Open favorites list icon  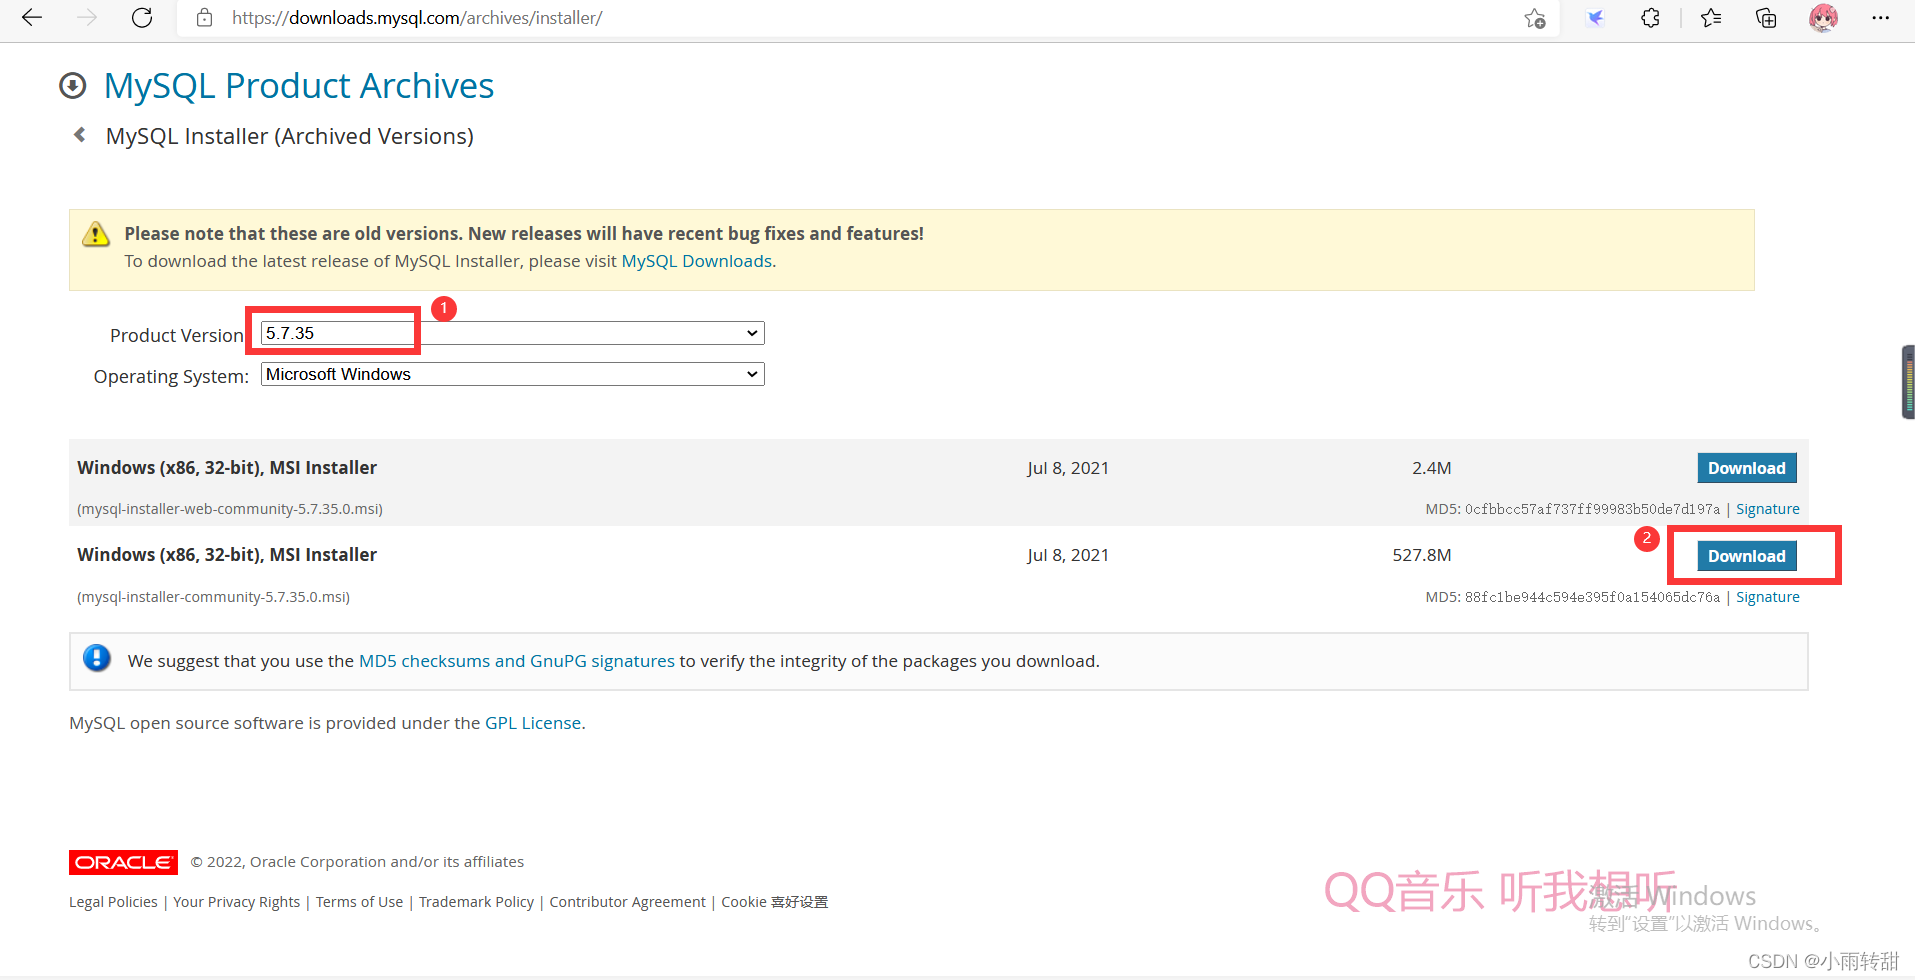(x=1711, y=18)
